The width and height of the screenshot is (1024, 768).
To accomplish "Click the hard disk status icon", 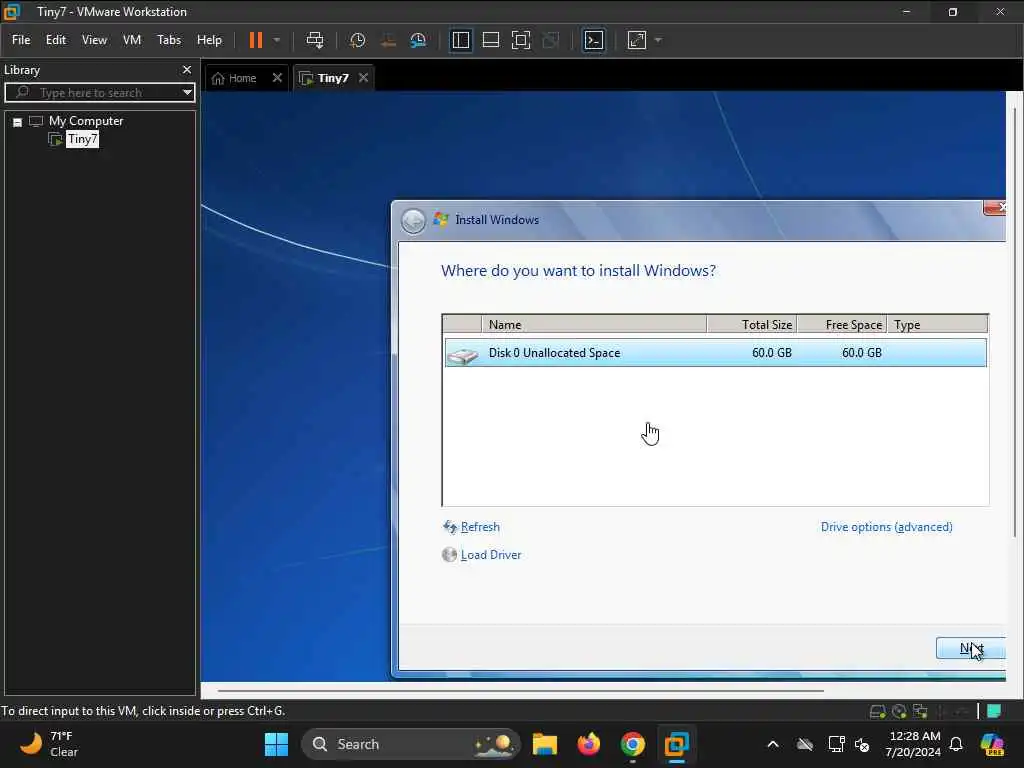I will (878, 711).
